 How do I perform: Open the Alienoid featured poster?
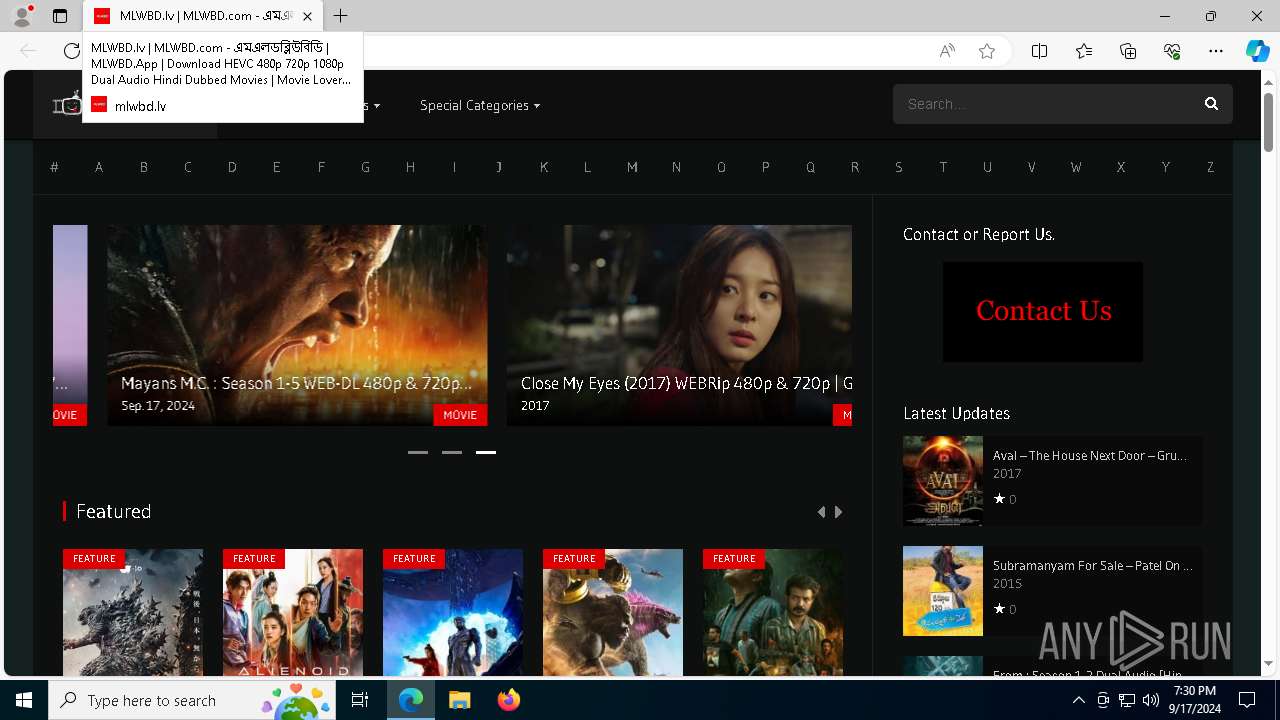tap(293, 613)
